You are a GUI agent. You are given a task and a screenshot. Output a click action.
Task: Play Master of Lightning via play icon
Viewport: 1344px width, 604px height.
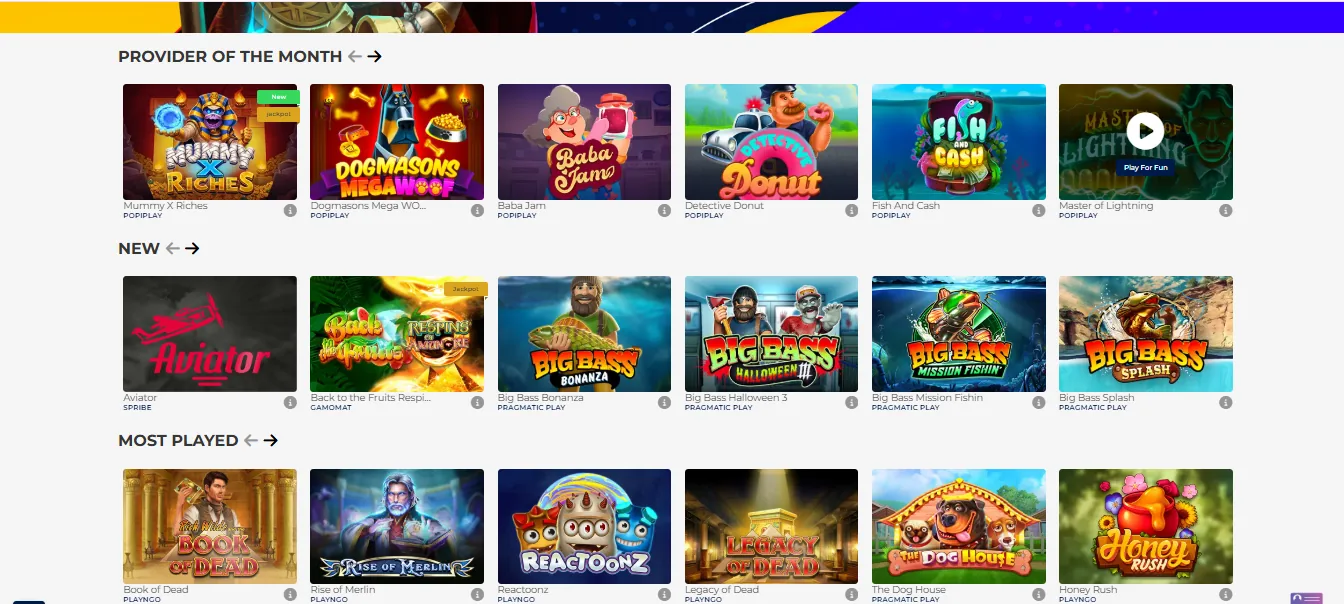pos(1145,130)
